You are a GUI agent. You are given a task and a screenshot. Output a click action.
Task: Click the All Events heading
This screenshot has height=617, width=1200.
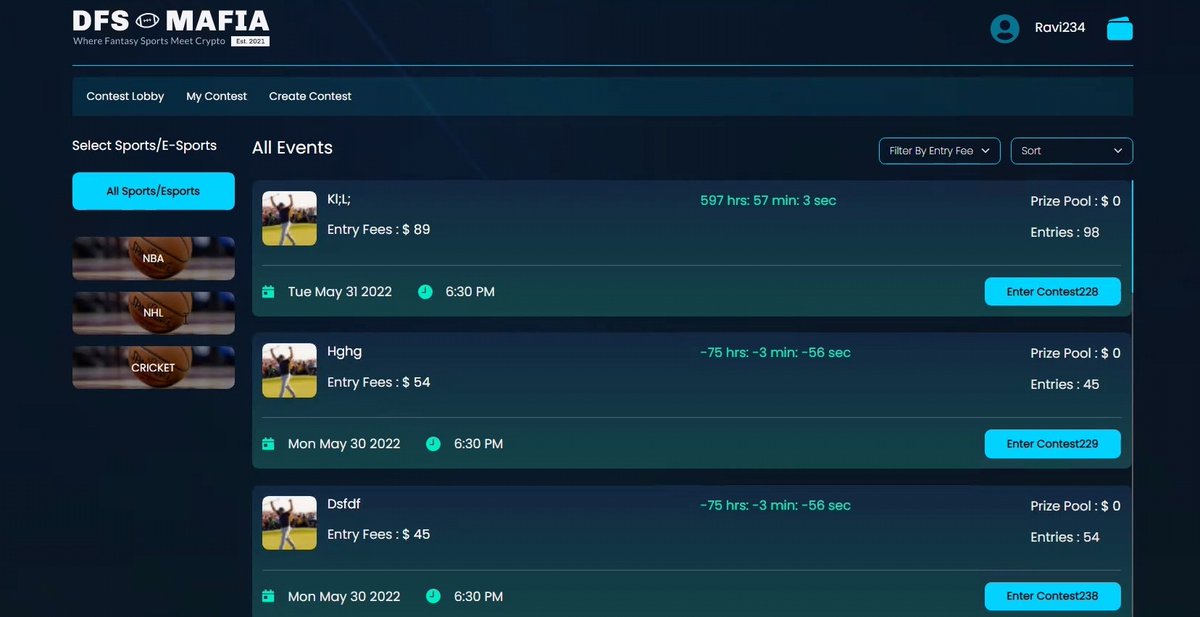point(292,148)
